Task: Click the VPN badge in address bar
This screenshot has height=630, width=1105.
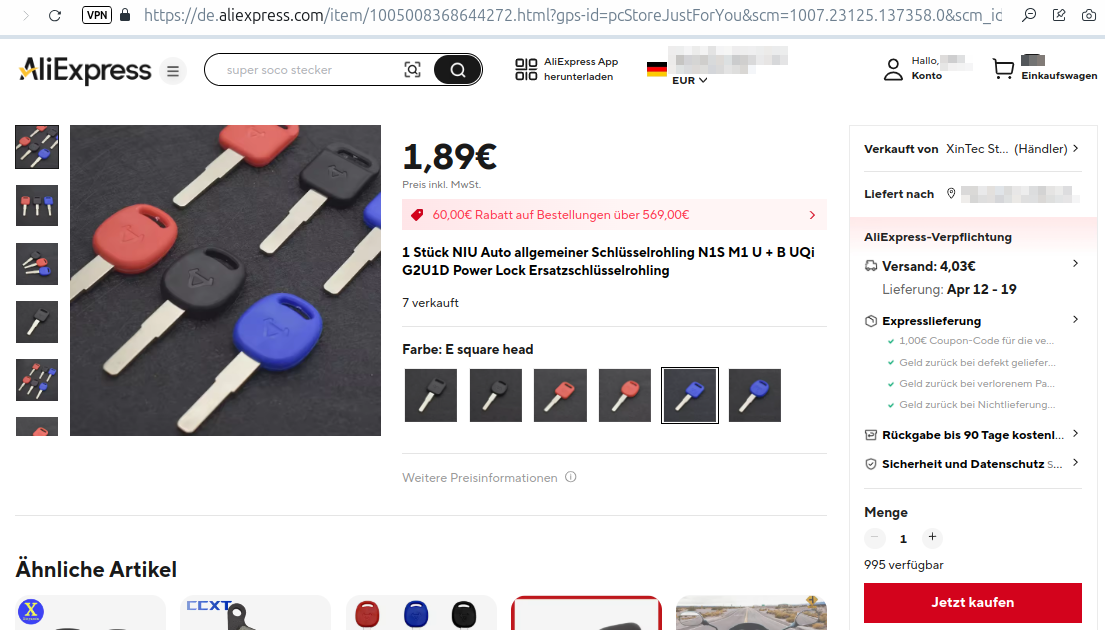Action: pos(97,15)
